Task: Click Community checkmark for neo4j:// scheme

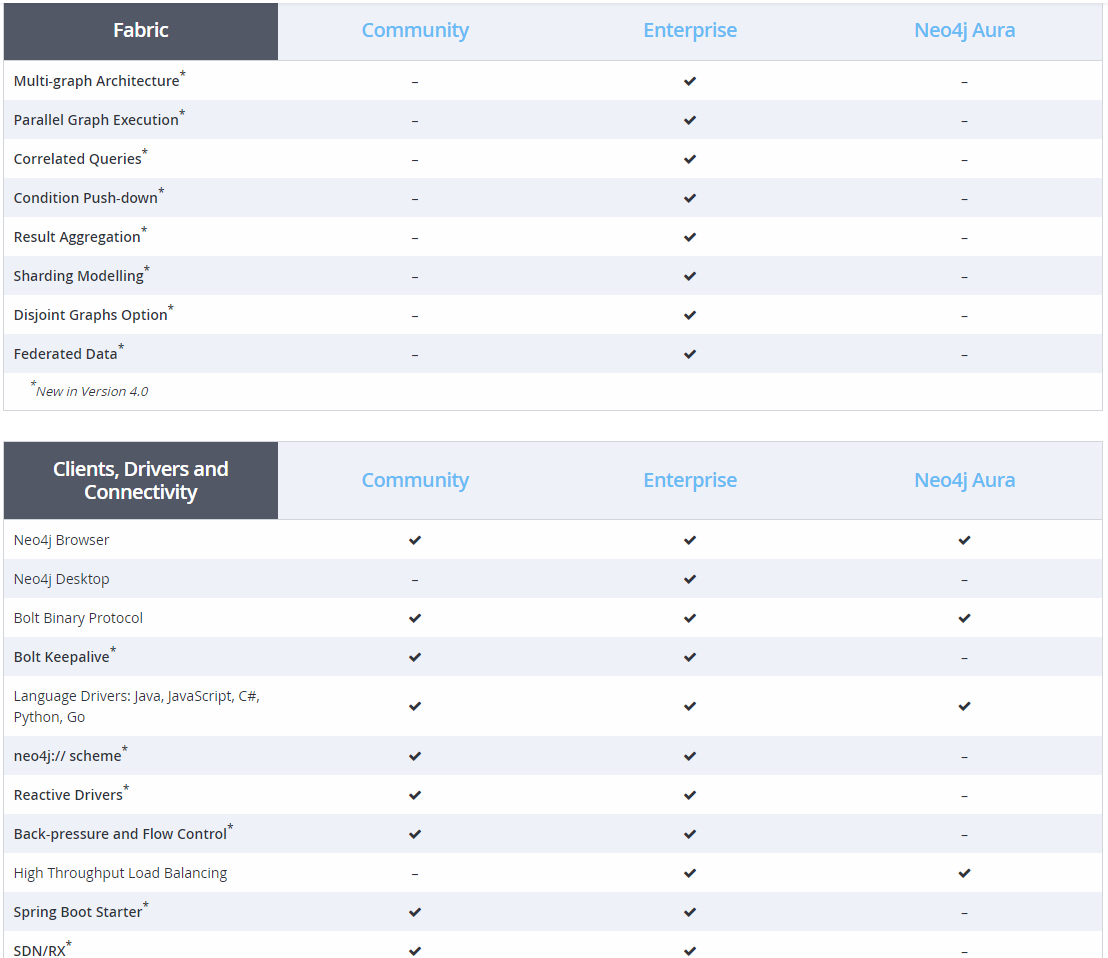Action: click(x=415, y=756)
